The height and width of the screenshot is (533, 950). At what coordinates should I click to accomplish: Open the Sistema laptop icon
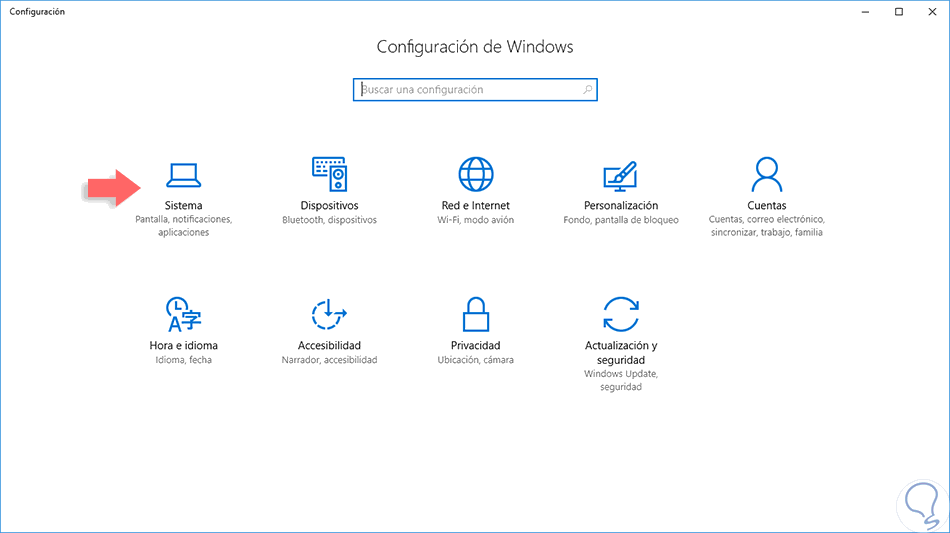(184, 176)
